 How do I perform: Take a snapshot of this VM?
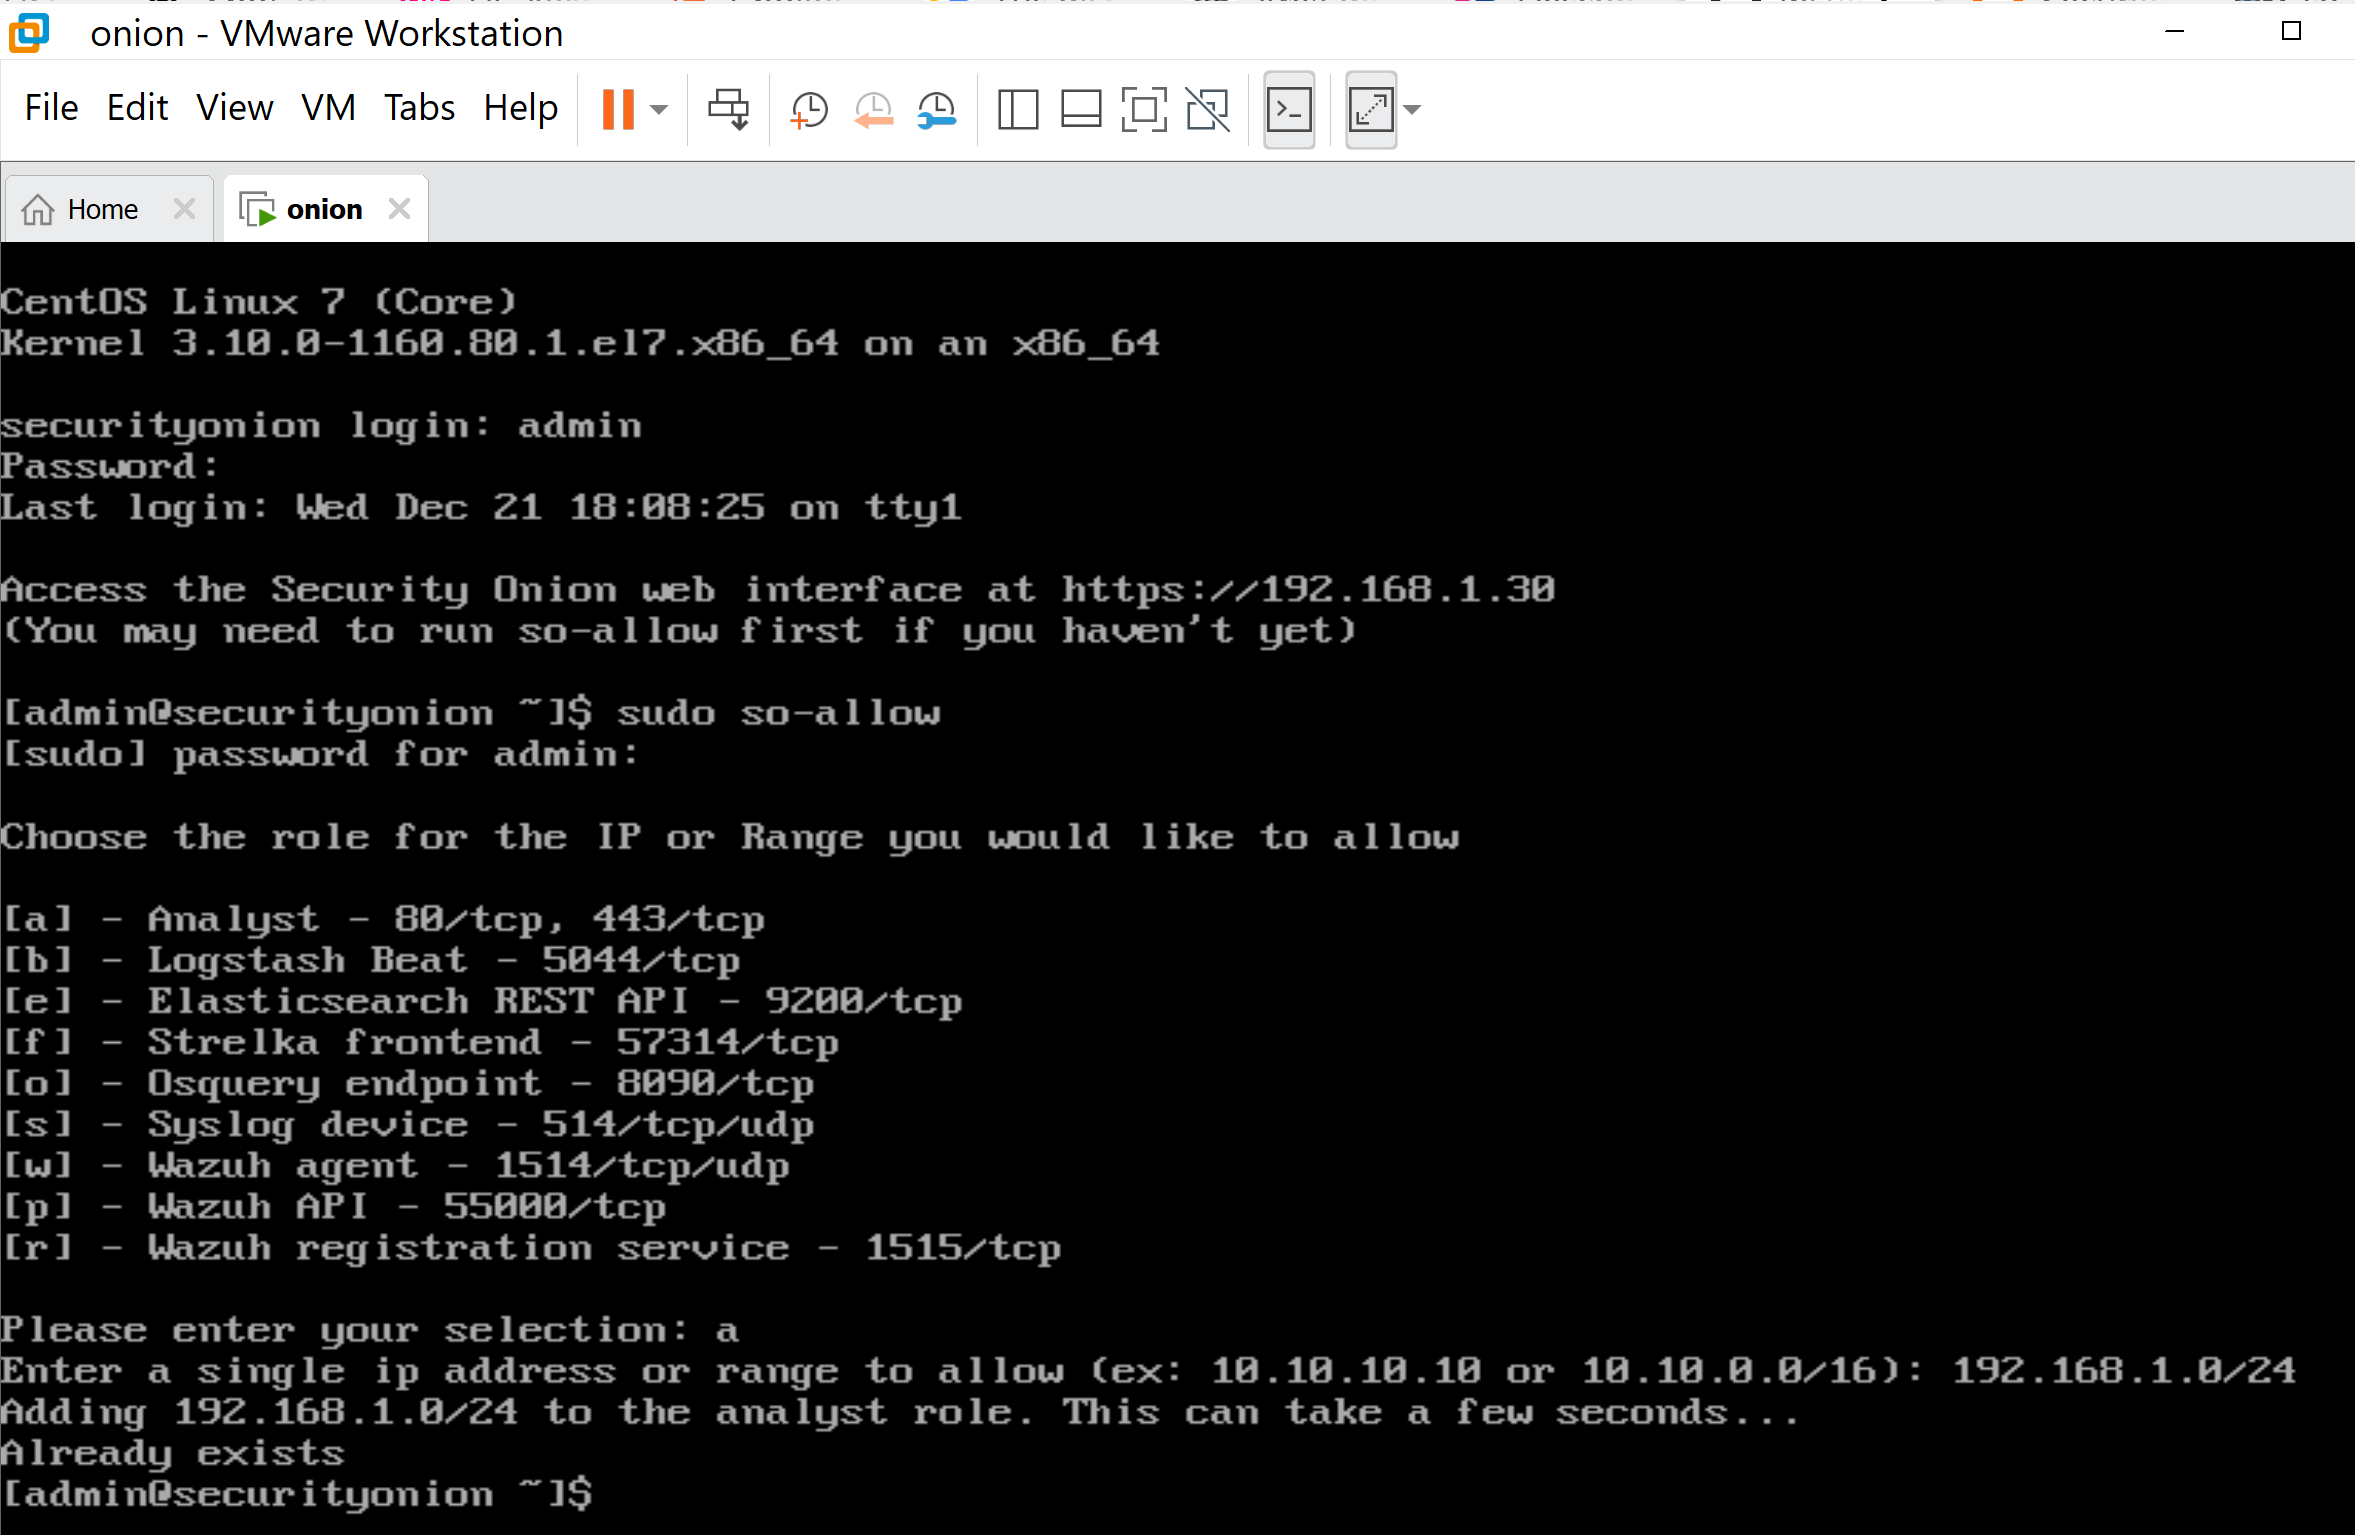[809, 109]
